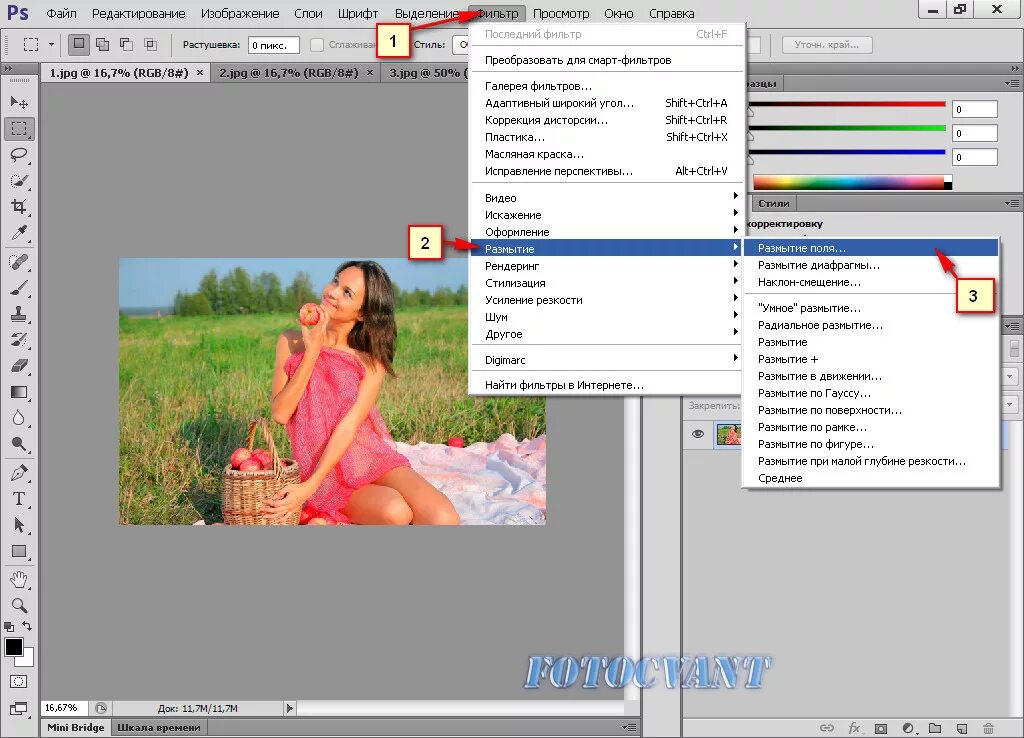This screenshot has width=1024, height=738.
Task: Expand the Усиление резкости submenu
Action: point(606,300)
